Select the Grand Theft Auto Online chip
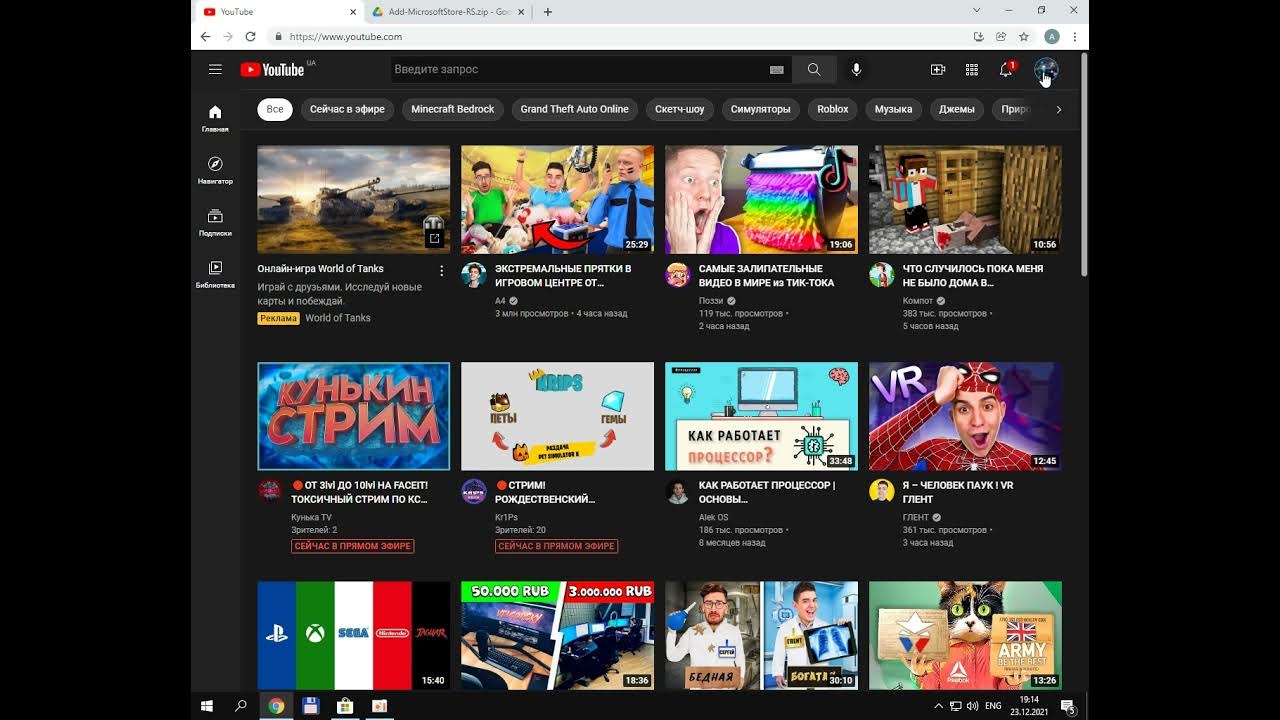Viewport: 1280px width, 720px height. pos(575,109)
